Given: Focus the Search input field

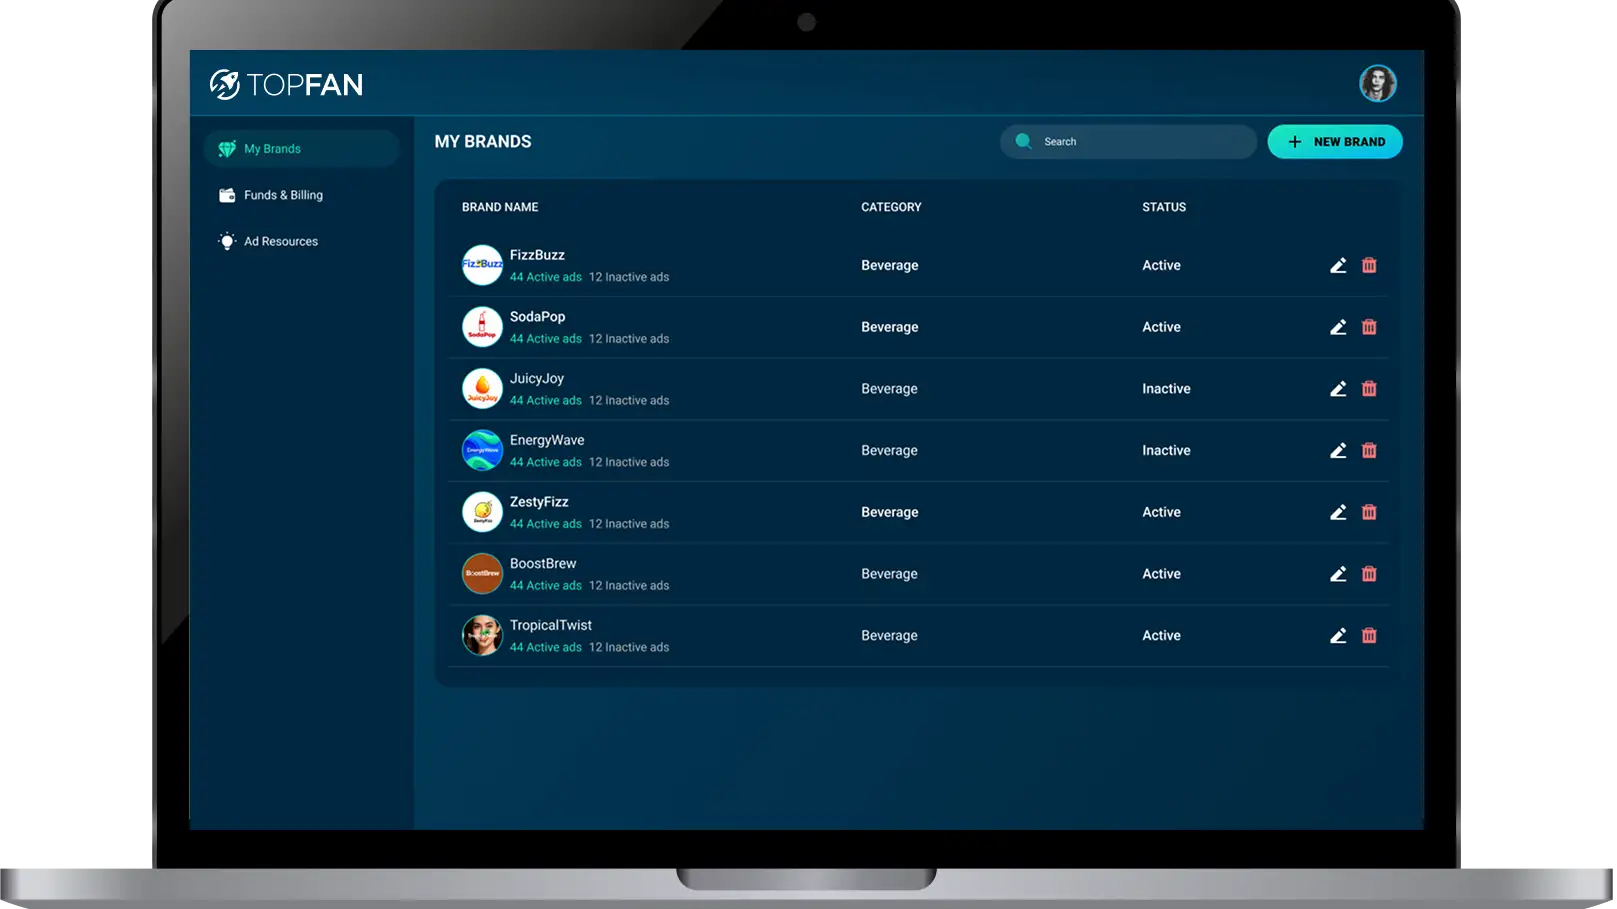Looking at the screenshot, I should click(x=1140, y=142).
